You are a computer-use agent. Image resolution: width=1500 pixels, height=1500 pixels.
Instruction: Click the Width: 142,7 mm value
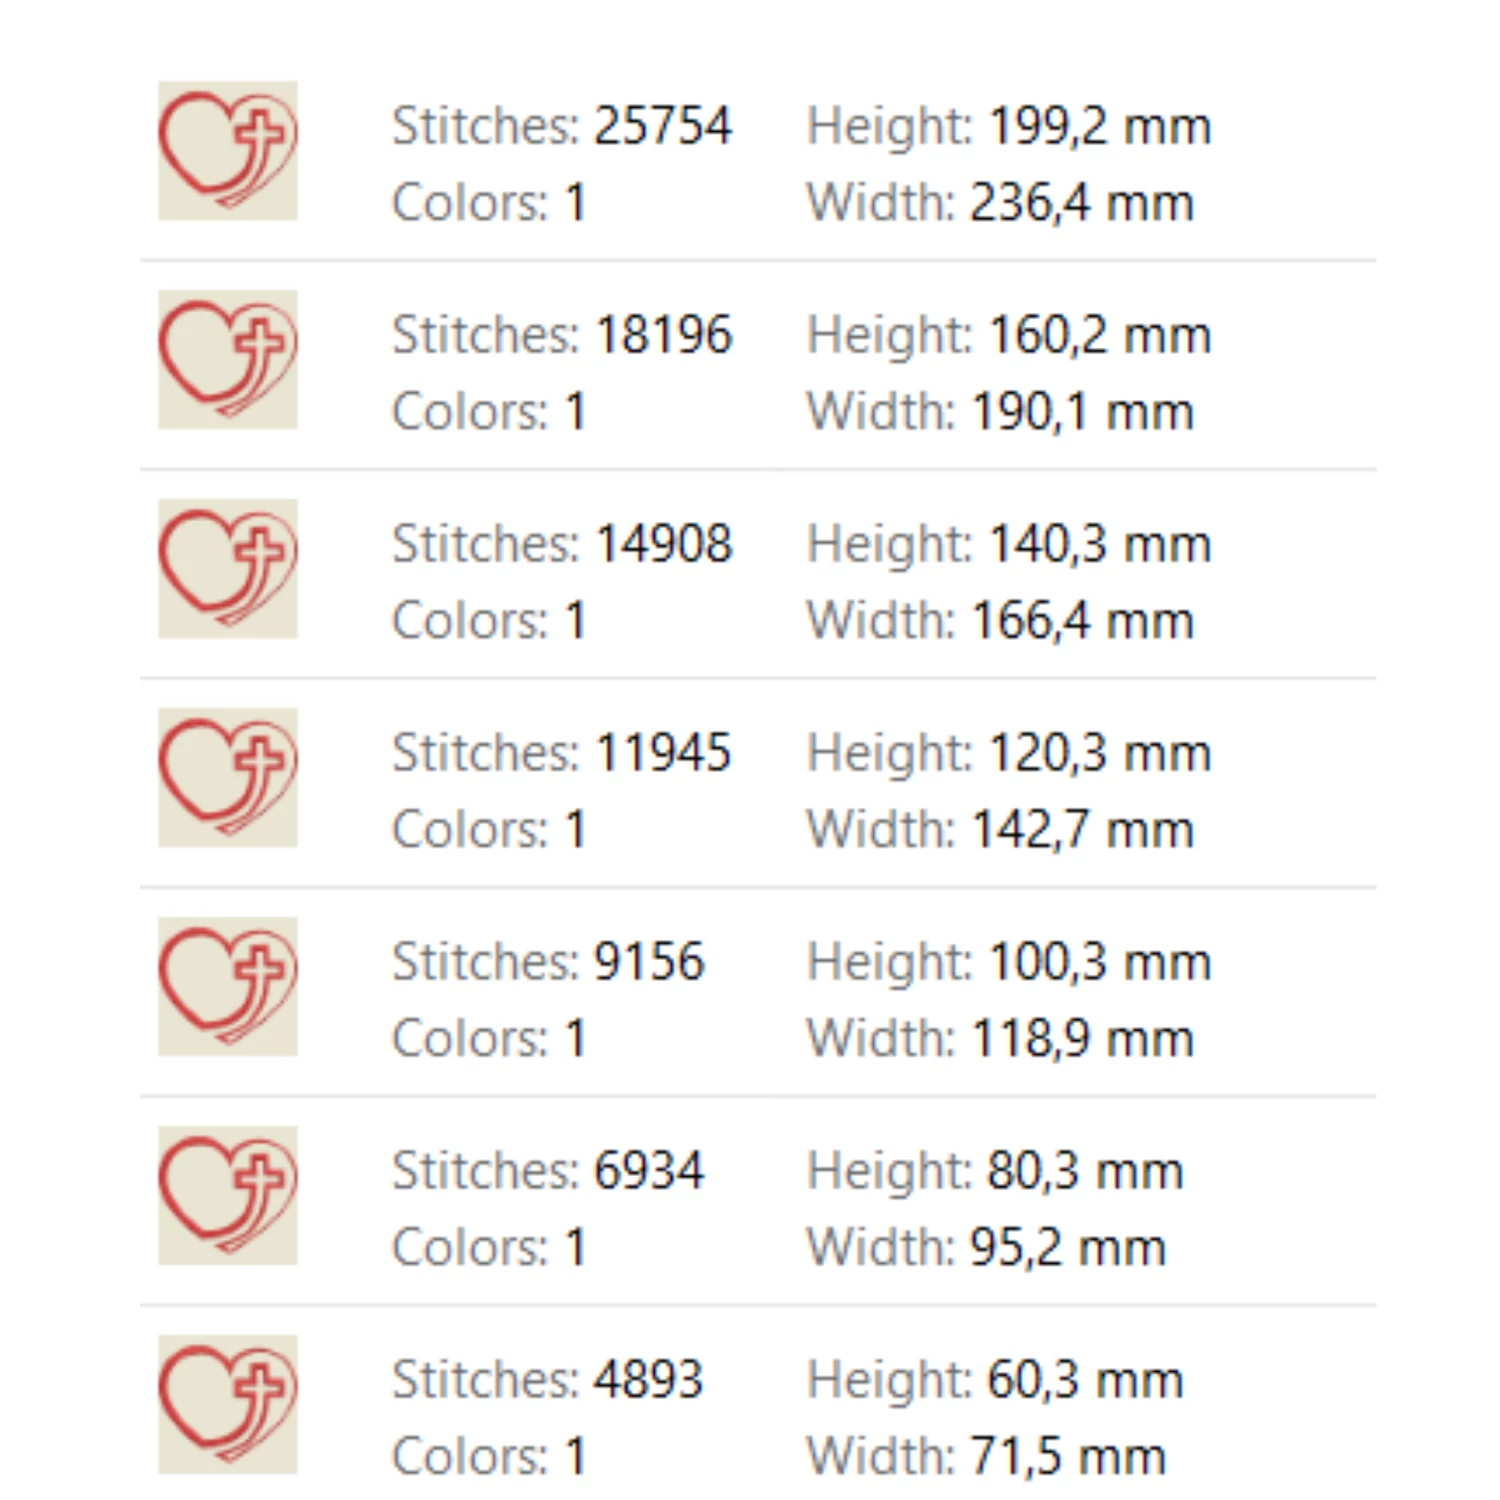1000,830
